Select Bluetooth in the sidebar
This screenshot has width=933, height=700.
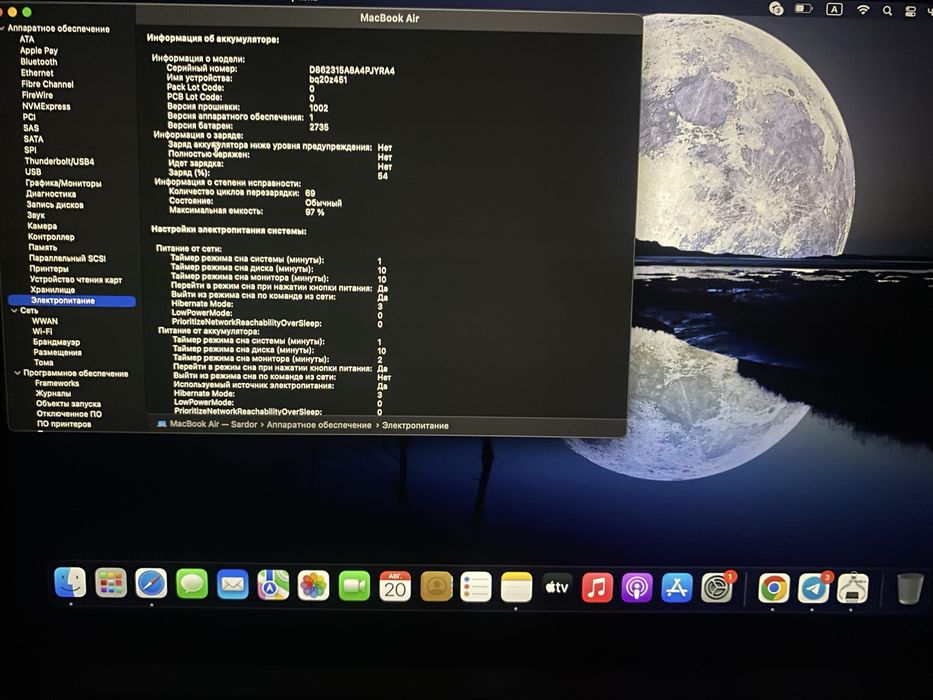pyautogui.click(x=39, y=61)
